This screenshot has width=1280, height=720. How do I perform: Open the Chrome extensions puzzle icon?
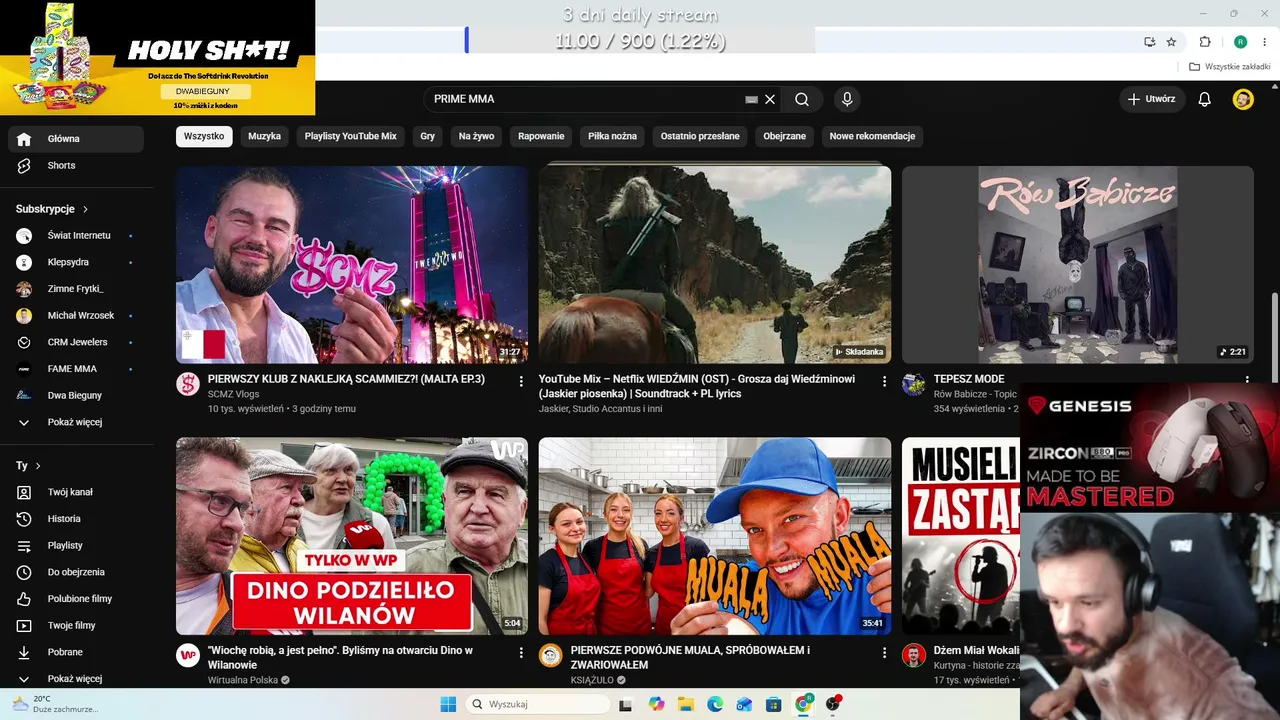[x=1205, y=42]
